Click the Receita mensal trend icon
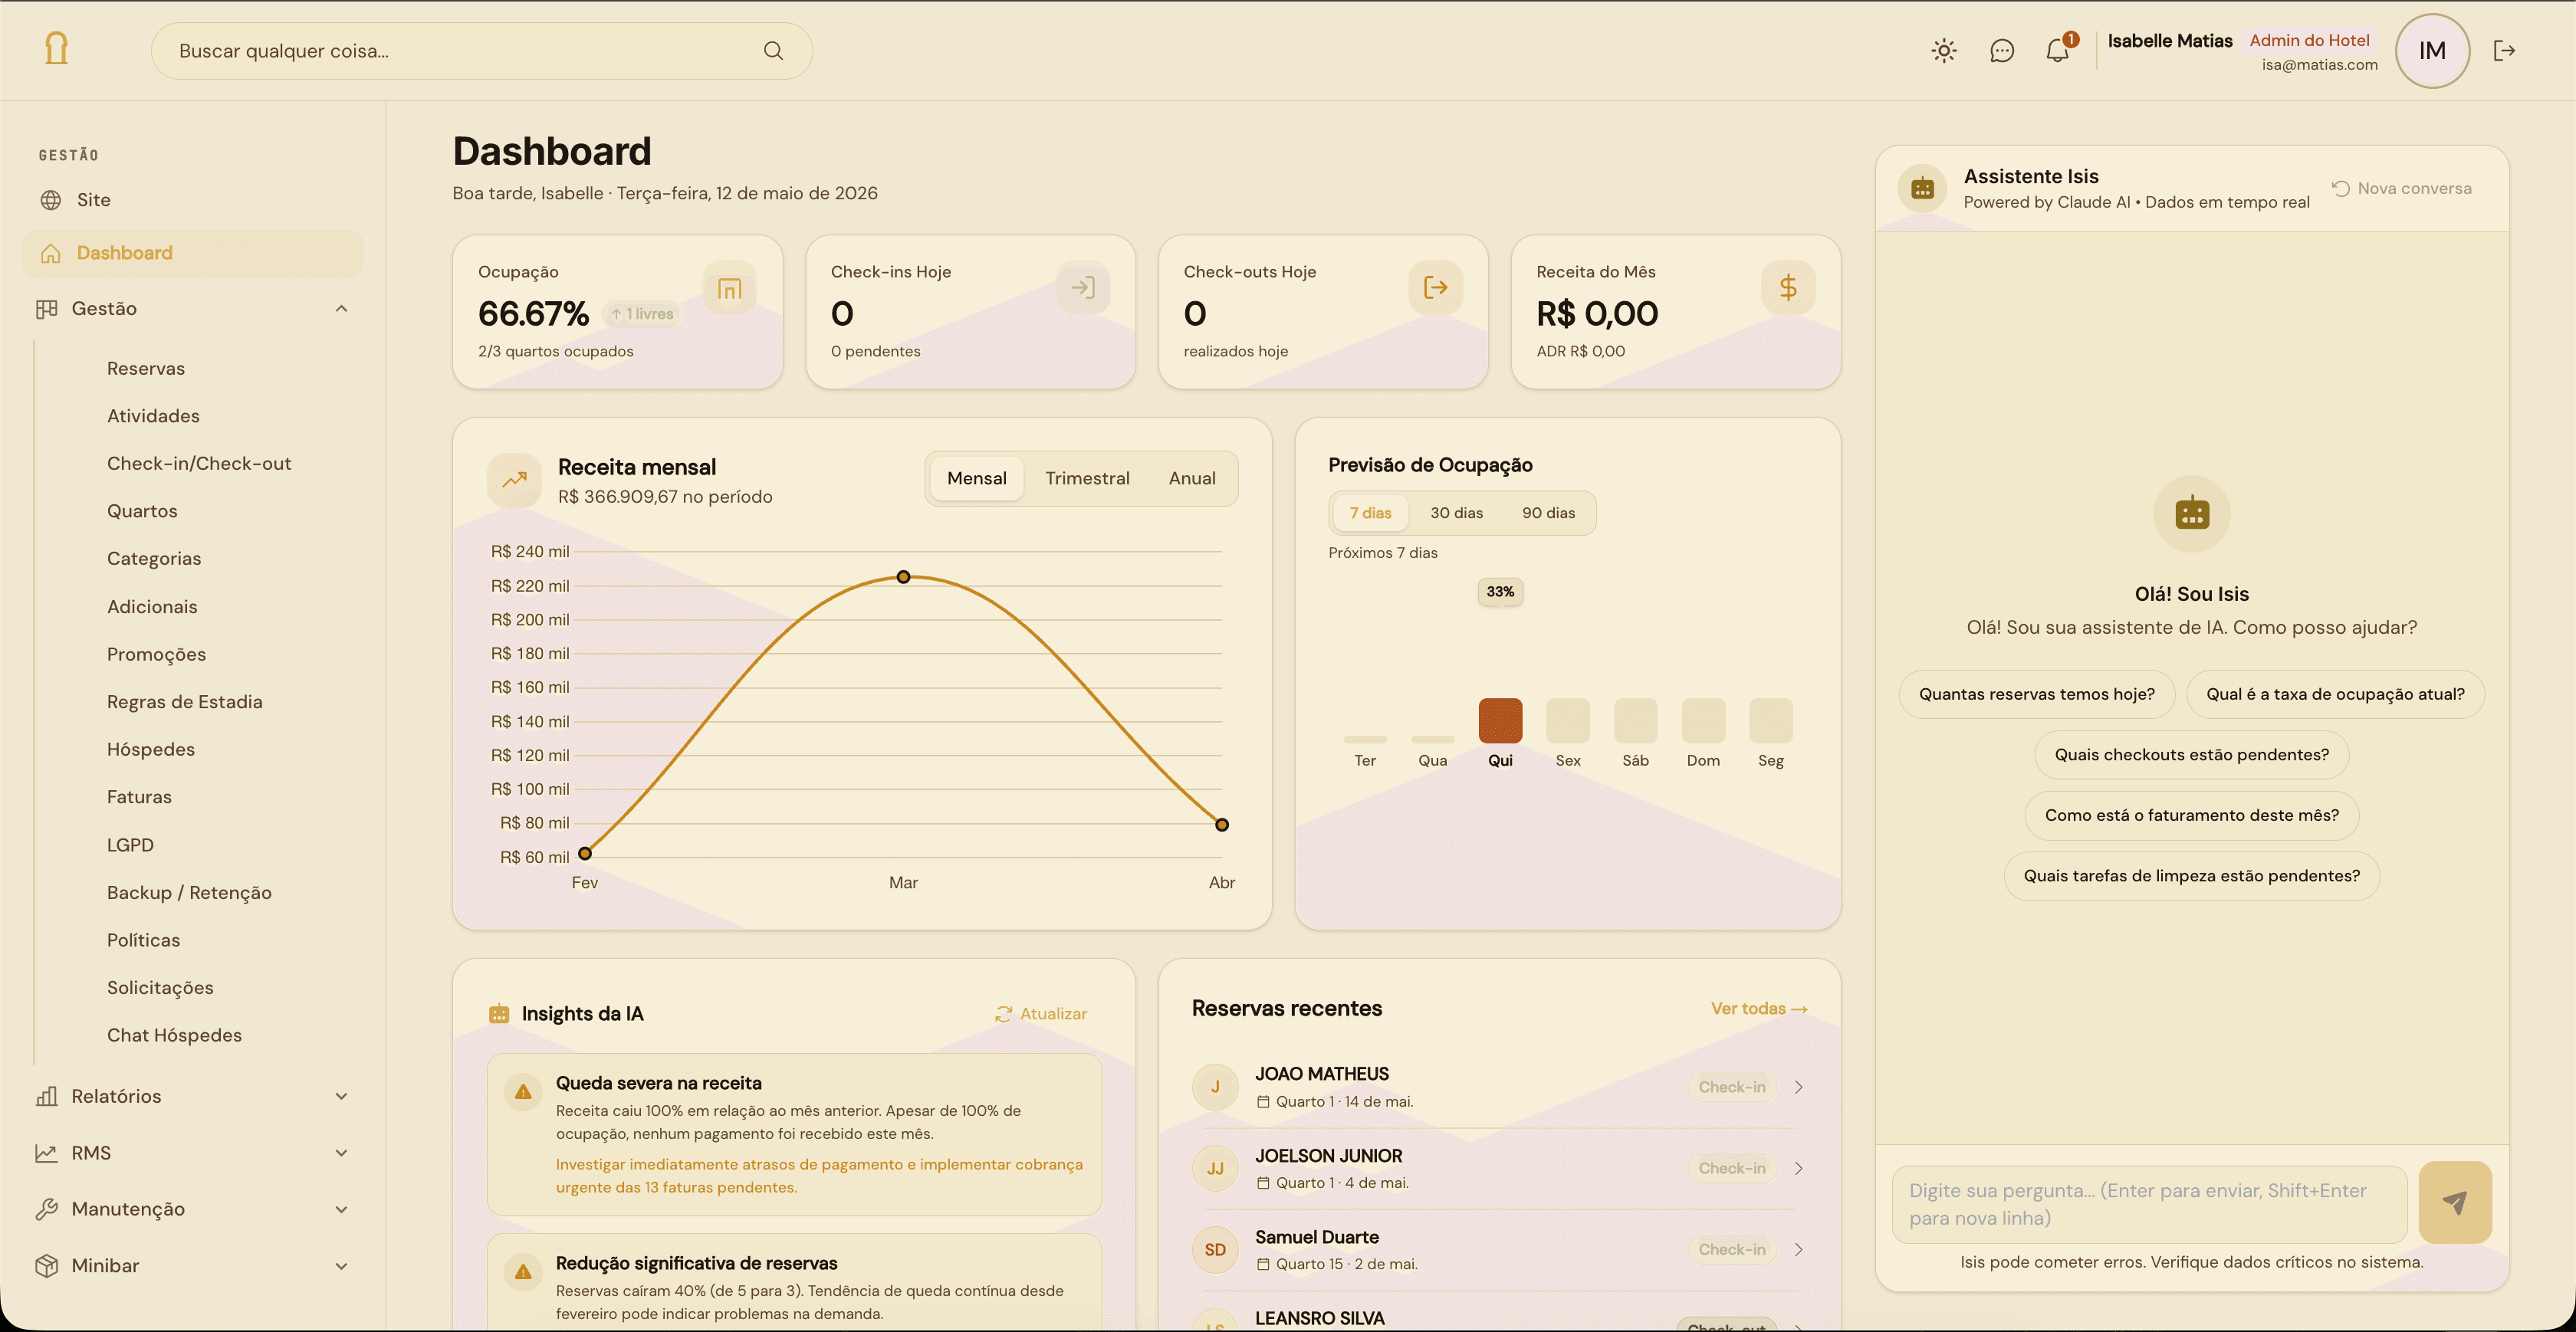The image size is (2576, 1332). tap(514, 480)
